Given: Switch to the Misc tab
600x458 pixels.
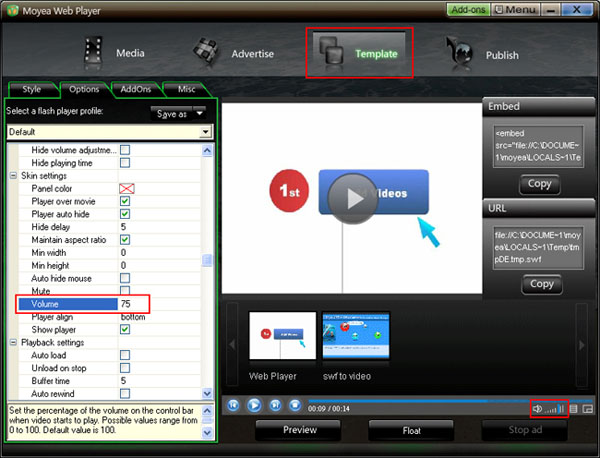Looking at the screenshot, I should coord(186,89).
